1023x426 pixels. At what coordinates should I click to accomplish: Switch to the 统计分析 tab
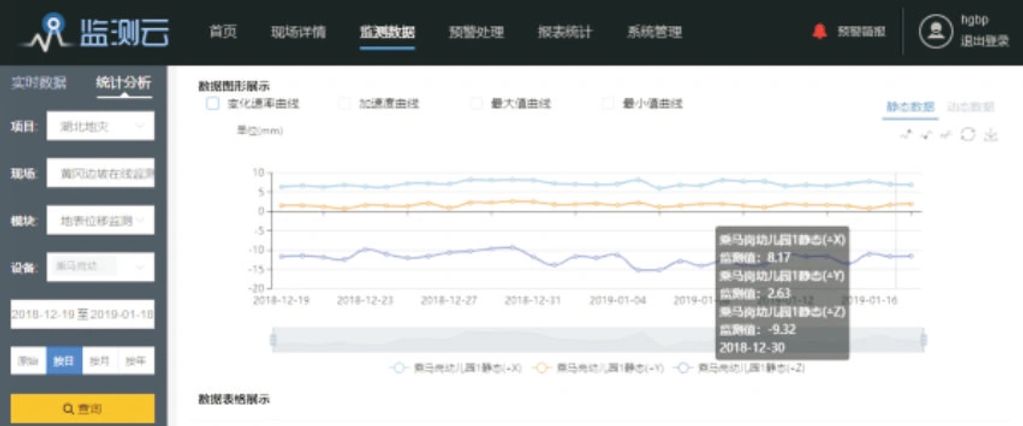[x=123, y=83]
